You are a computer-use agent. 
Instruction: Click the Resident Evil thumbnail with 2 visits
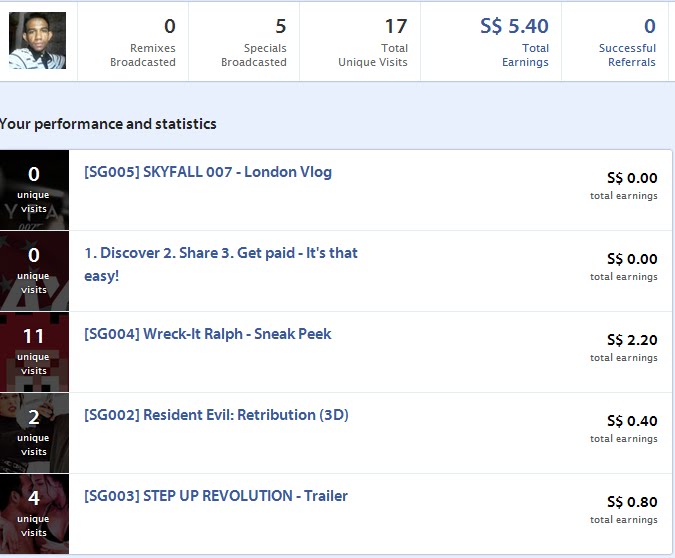pos(34,433)
